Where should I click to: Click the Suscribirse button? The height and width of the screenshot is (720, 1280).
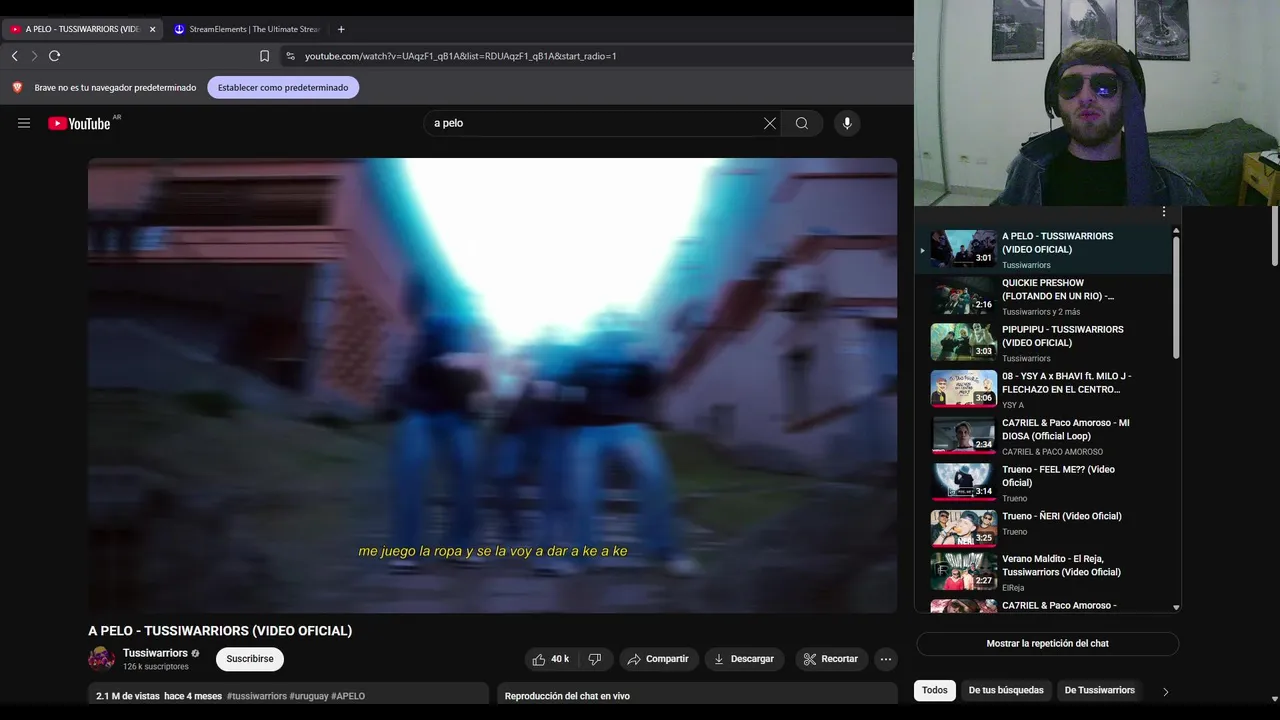click(x=250, y=659)
